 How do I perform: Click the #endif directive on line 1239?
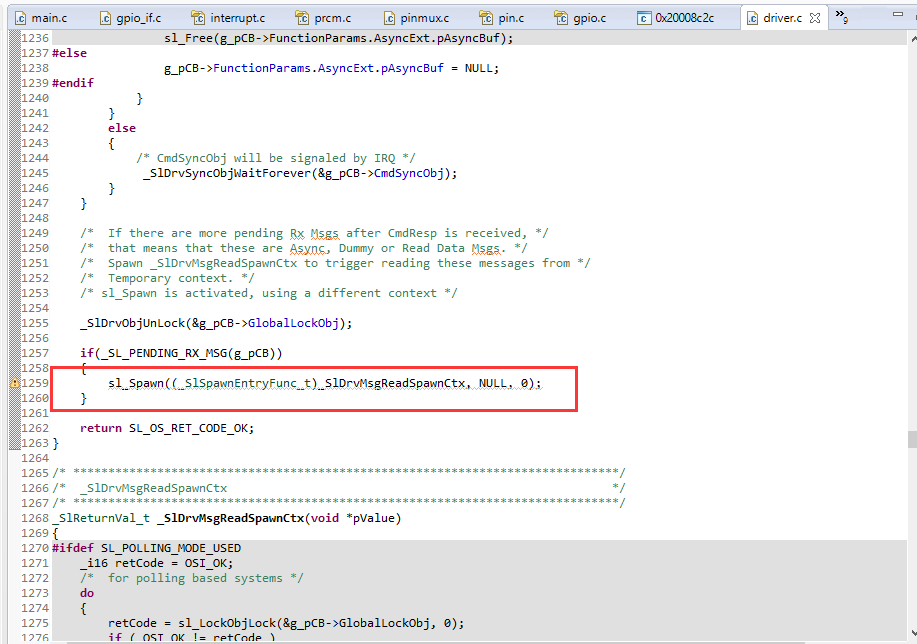(73, 83)
